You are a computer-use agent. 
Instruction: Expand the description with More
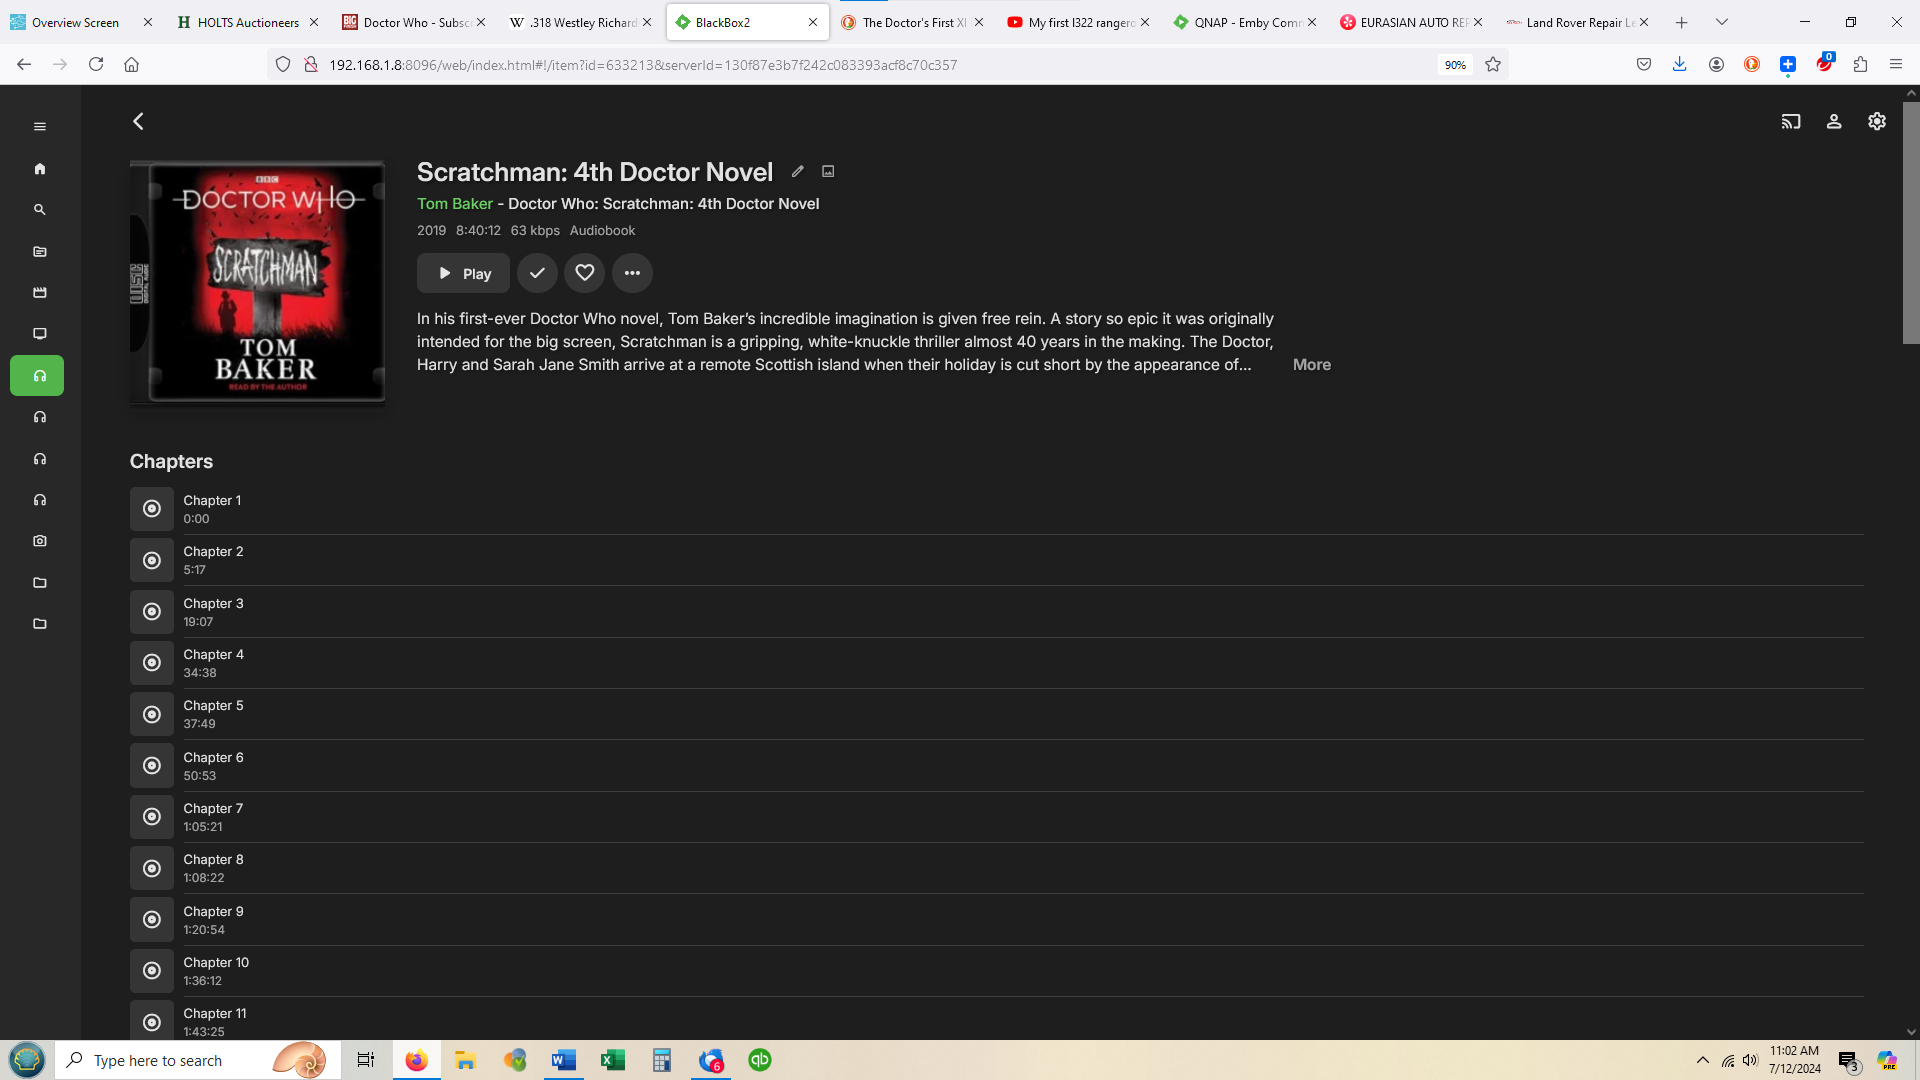1311,365
